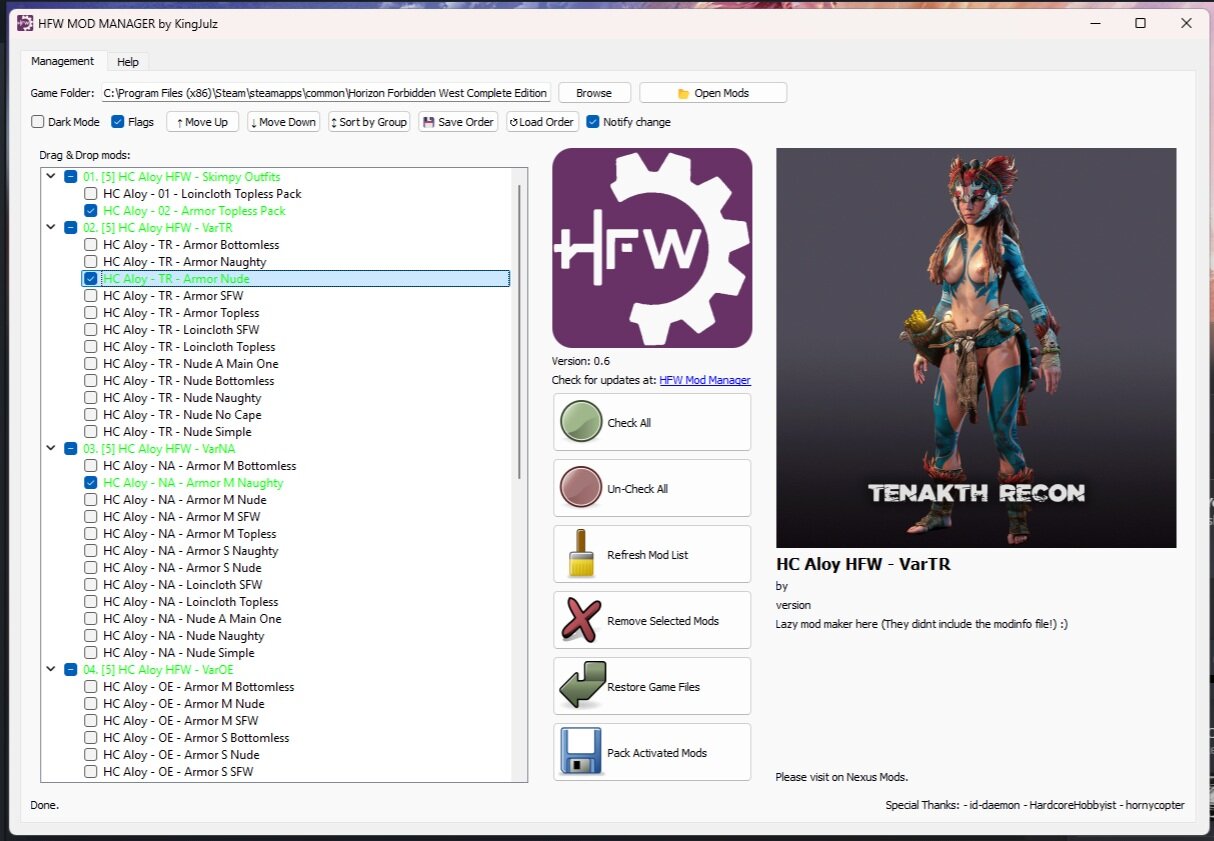
Task: Disable the Notify change checkbox
Action: pos(593,122)
